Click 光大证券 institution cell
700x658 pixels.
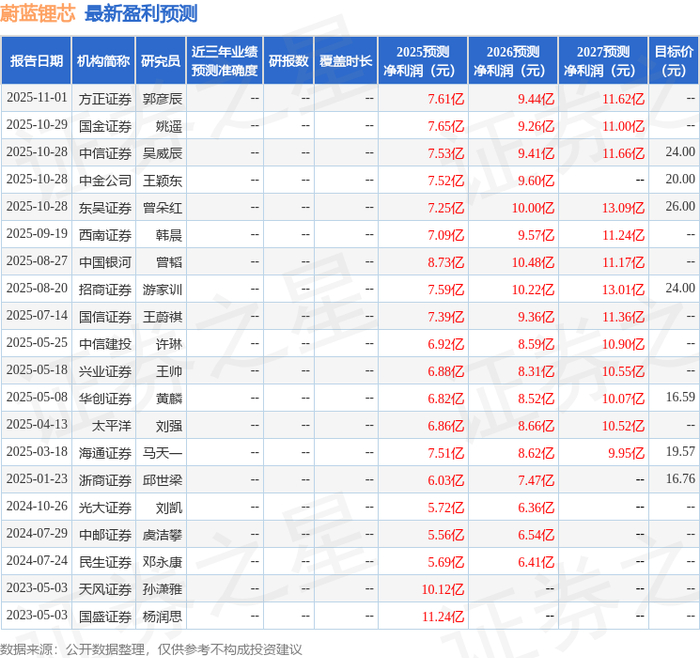pos(105,508)
